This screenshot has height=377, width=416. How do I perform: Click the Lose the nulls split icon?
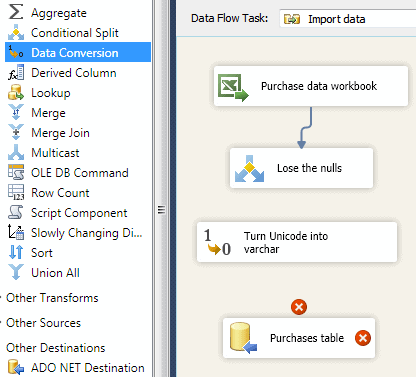point(249,169)
